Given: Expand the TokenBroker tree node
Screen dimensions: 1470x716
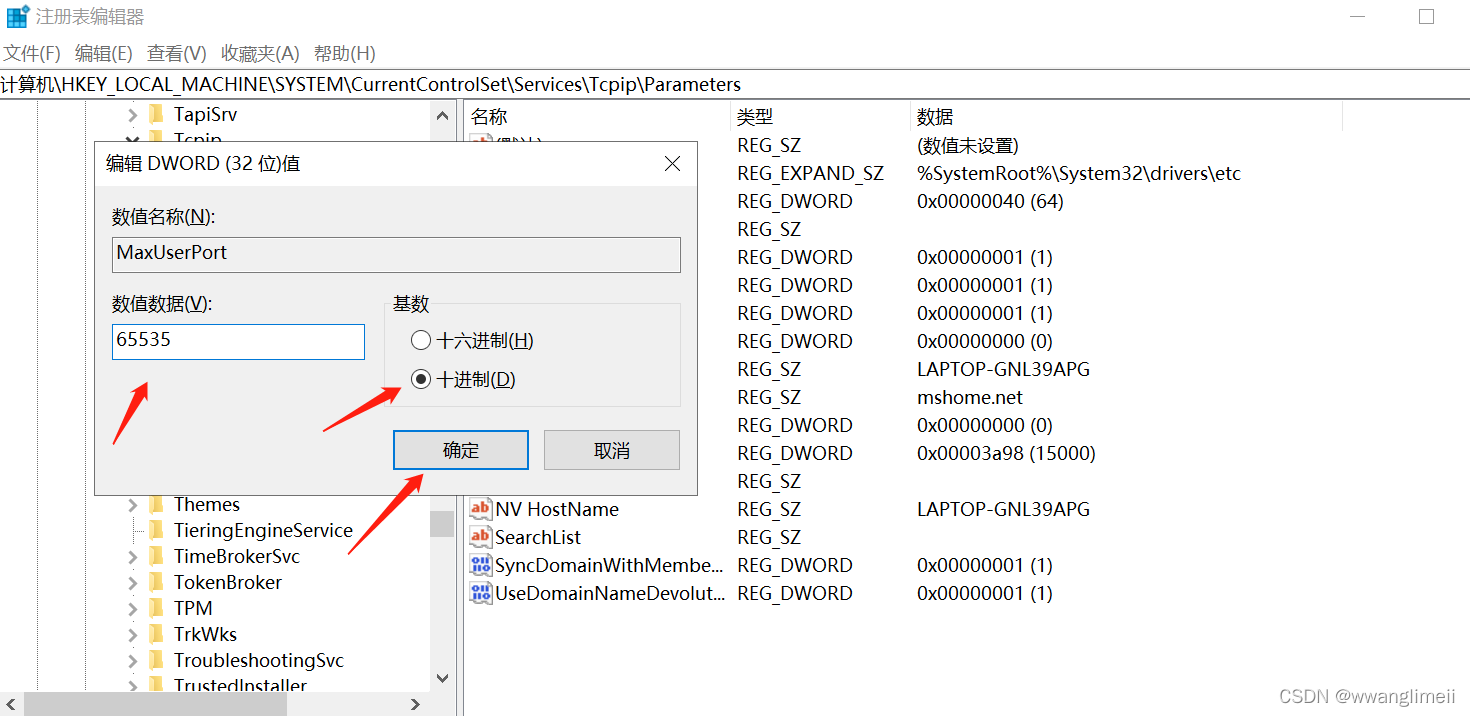Looking at the screenshot, I should (x=132, y=583).
